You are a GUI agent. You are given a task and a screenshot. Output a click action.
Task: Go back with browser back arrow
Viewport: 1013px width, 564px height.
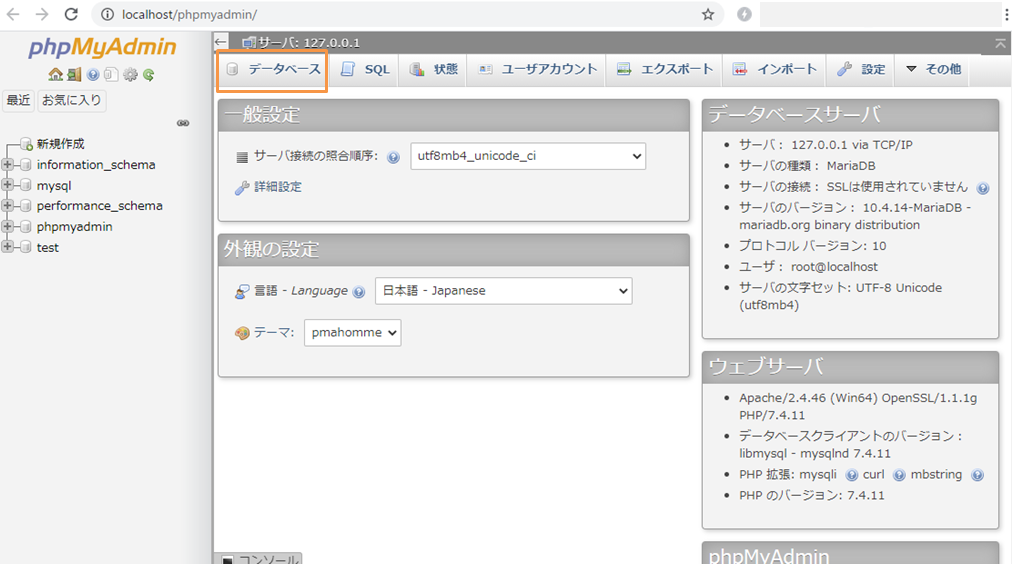click(x=13, y=14)
